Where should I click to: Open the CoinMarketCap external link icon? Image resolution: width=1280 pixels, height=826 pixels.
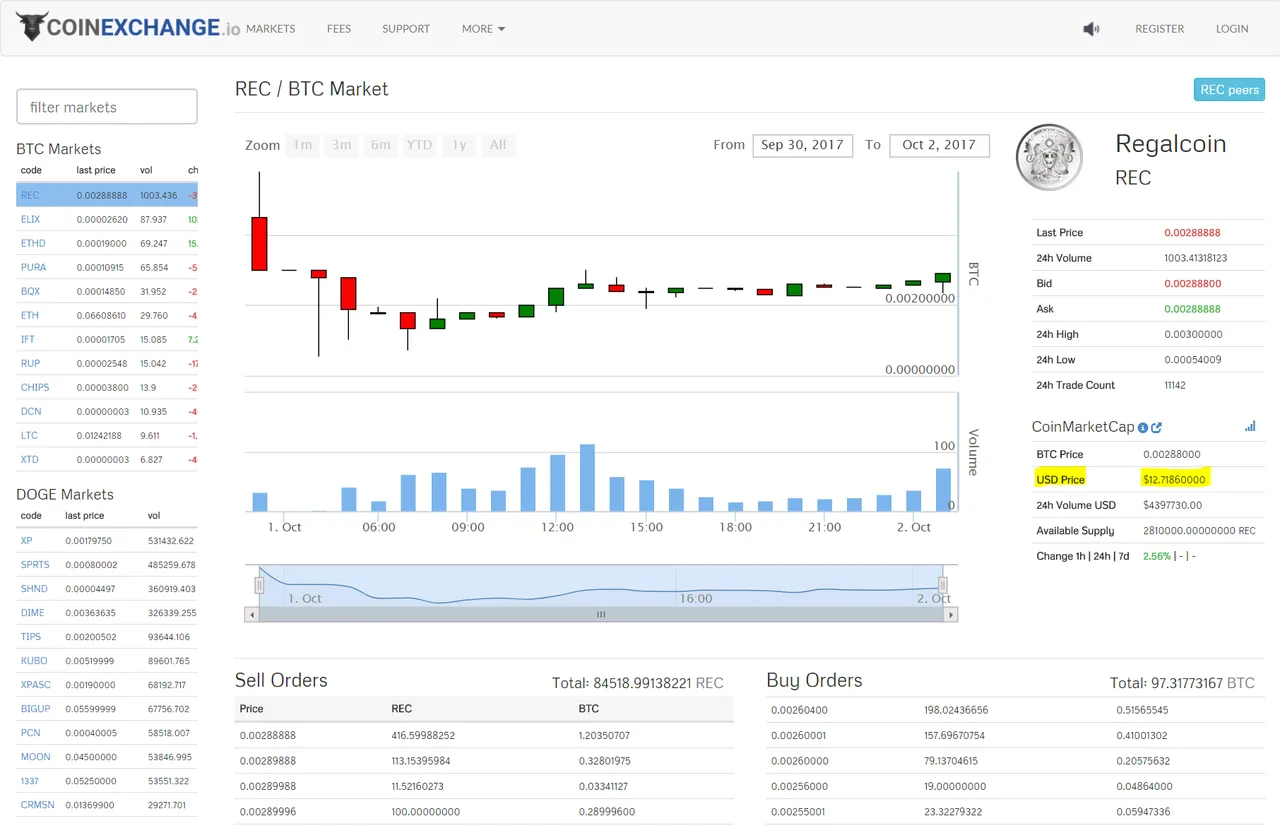pyautogui.click(x=1157, y=428)
